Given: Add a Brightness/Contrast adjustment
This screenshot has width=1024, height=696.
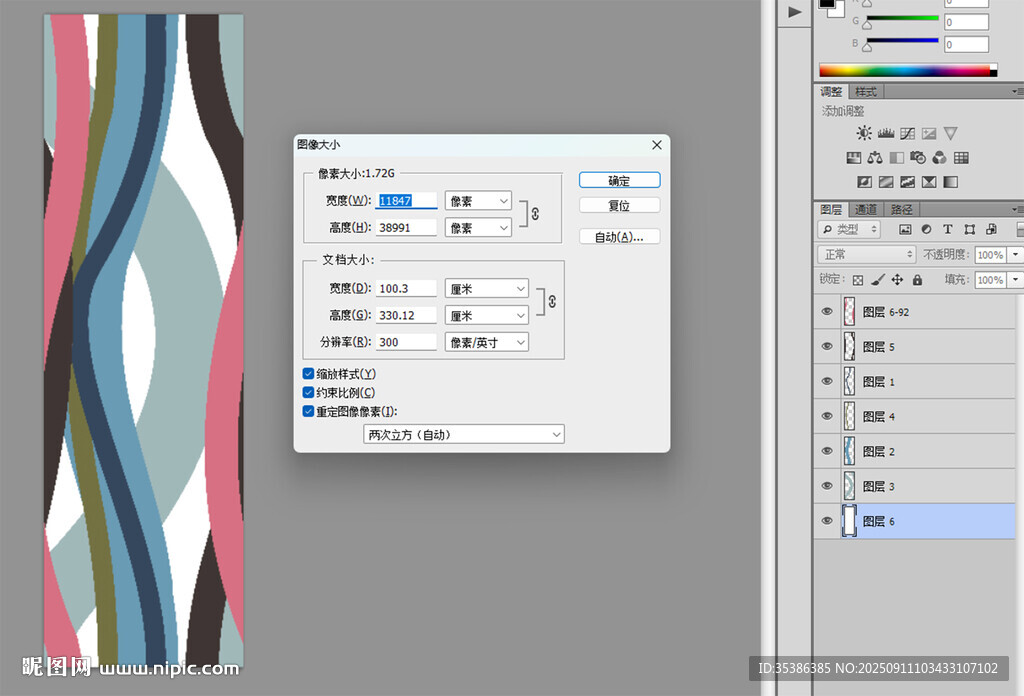Looking at the screenshot, I should pyautogui.click(x=864, y=133).
